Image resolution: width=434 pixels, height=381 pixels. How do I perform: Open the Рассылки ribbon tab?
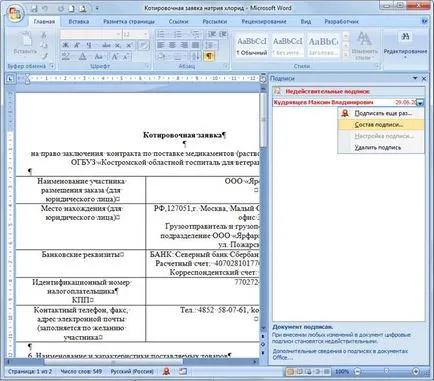[x=215, y=21]
